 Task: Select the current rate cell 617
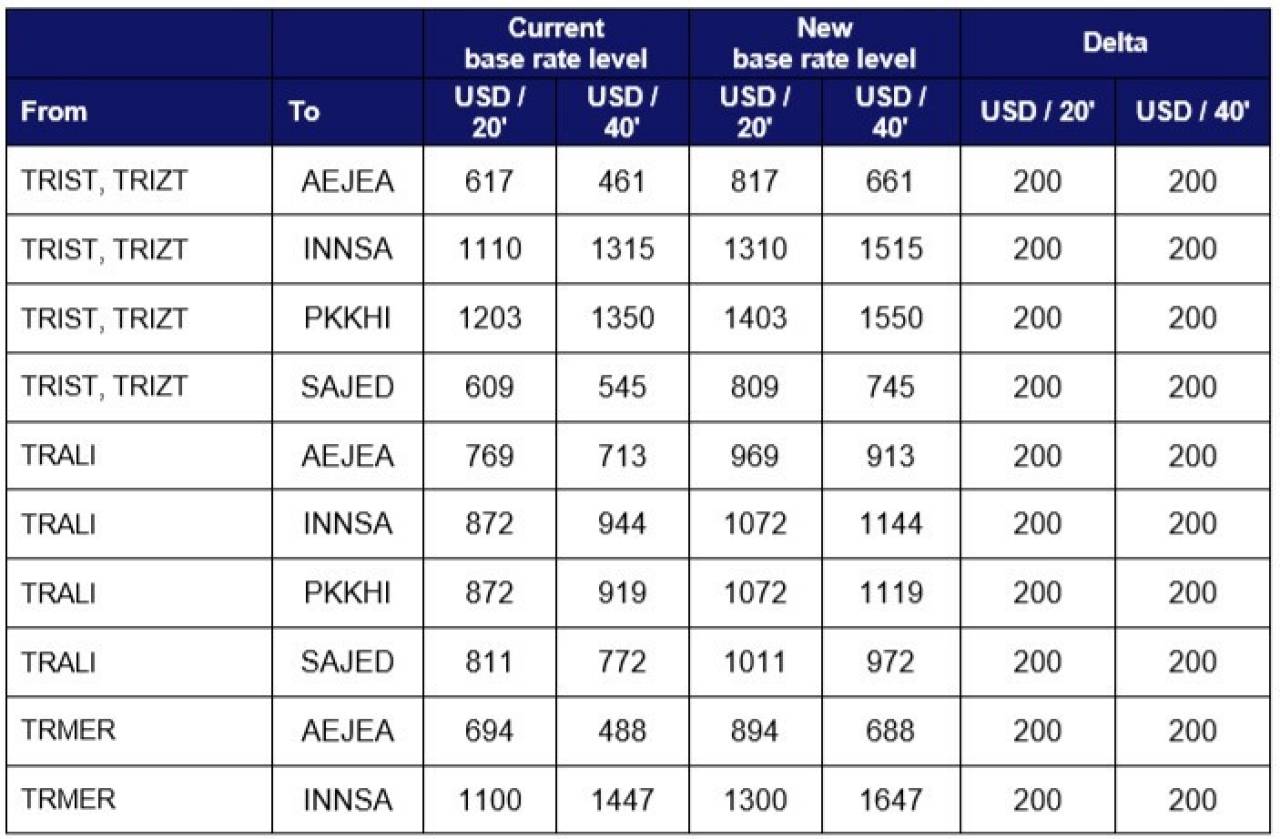point(490,181)
